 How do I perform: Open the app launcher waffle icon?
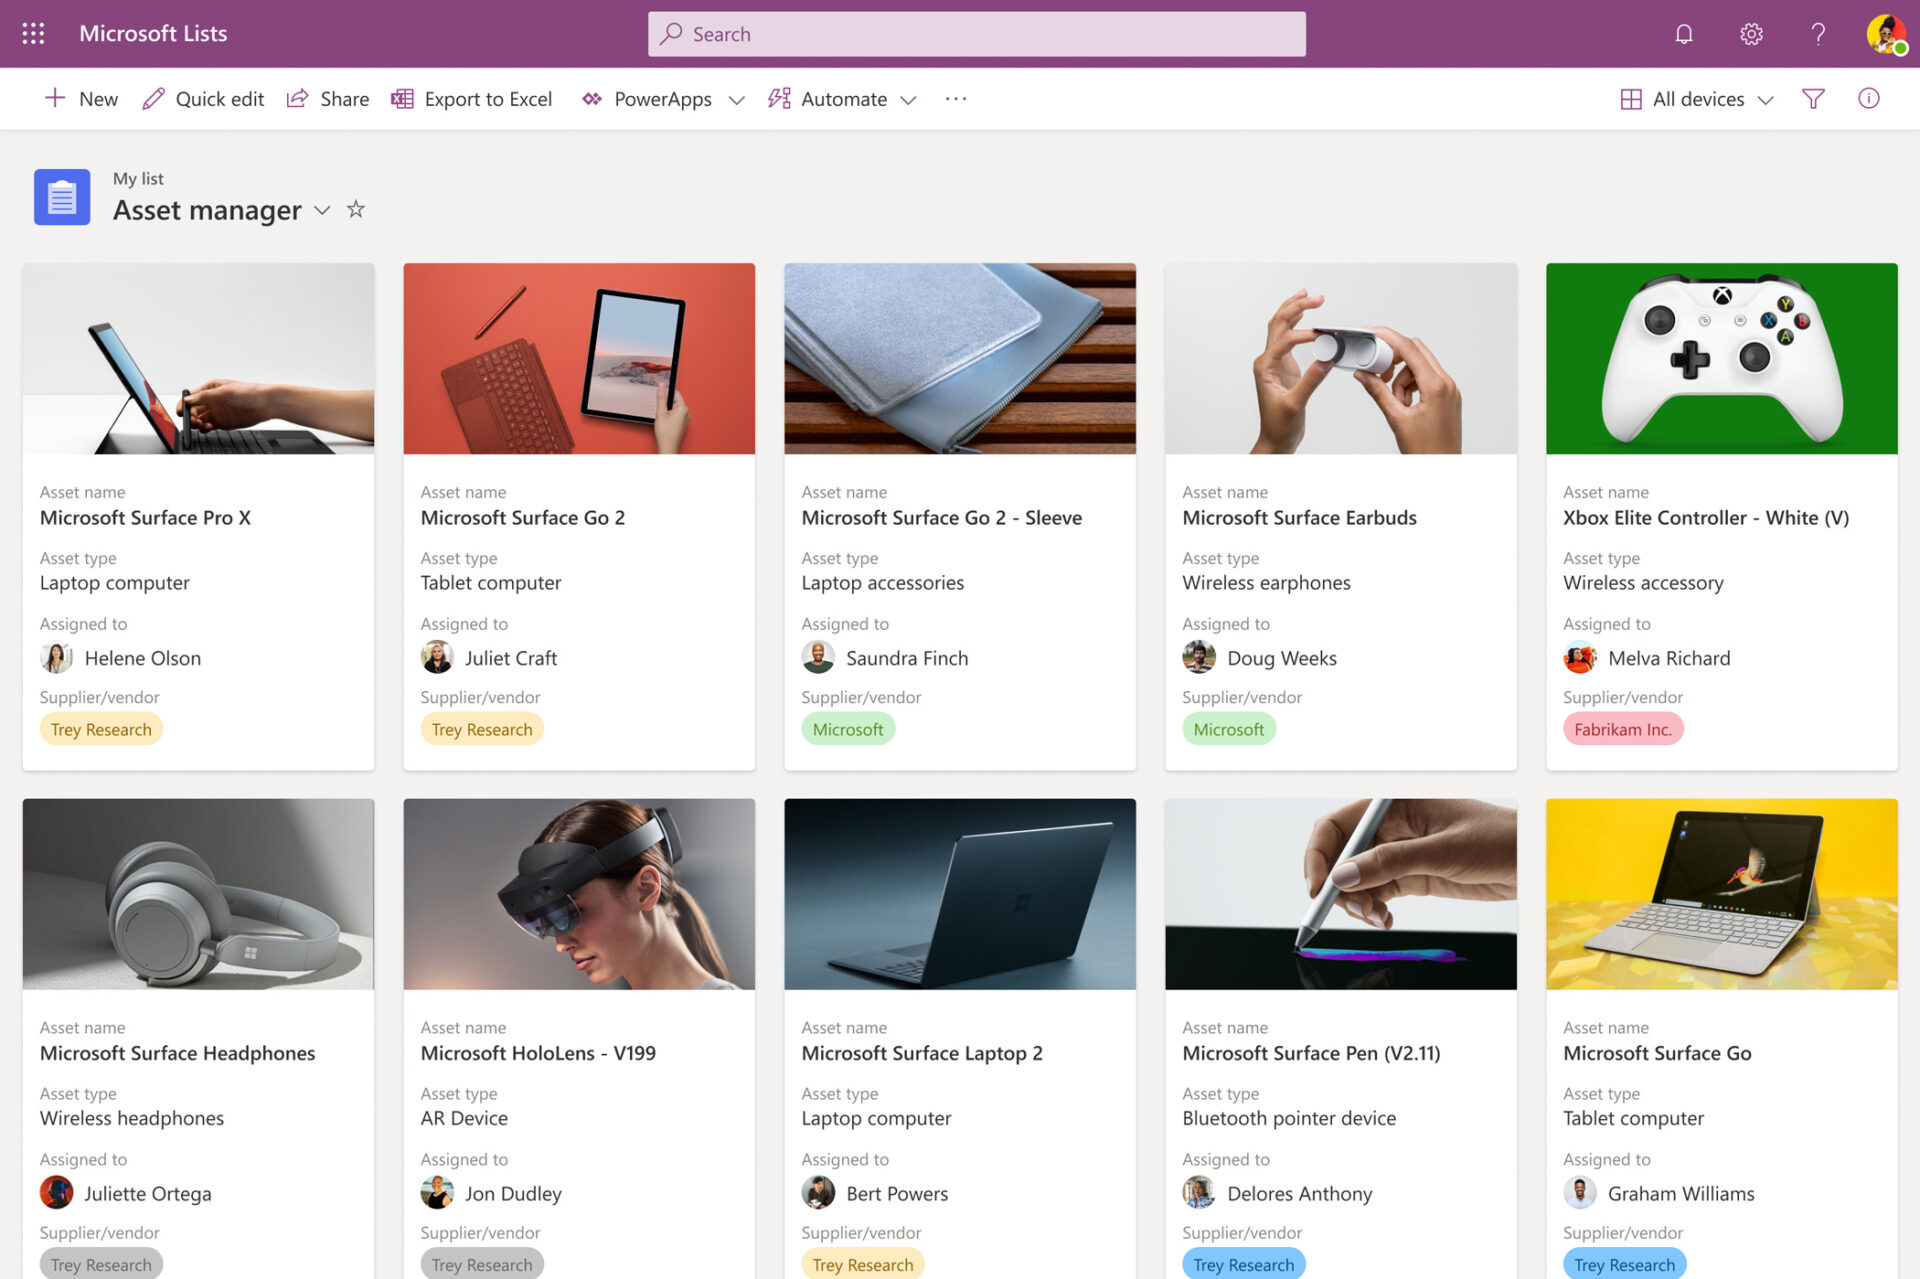click(x=33, y=33)
